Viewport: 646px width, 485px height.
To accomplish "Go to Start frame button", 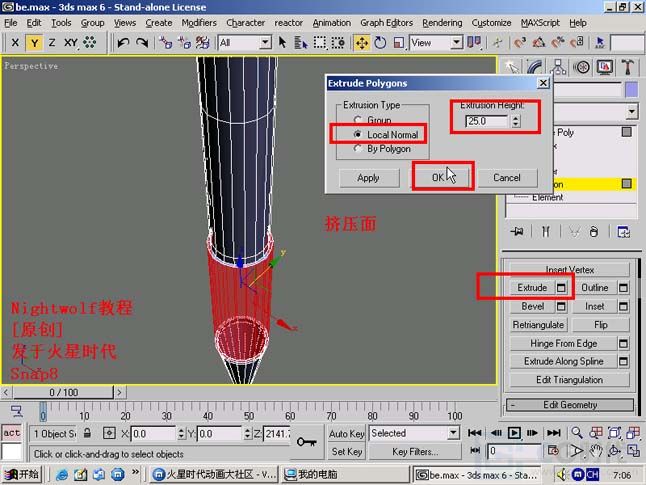I will pyautogui.click(x=475, y=433).
